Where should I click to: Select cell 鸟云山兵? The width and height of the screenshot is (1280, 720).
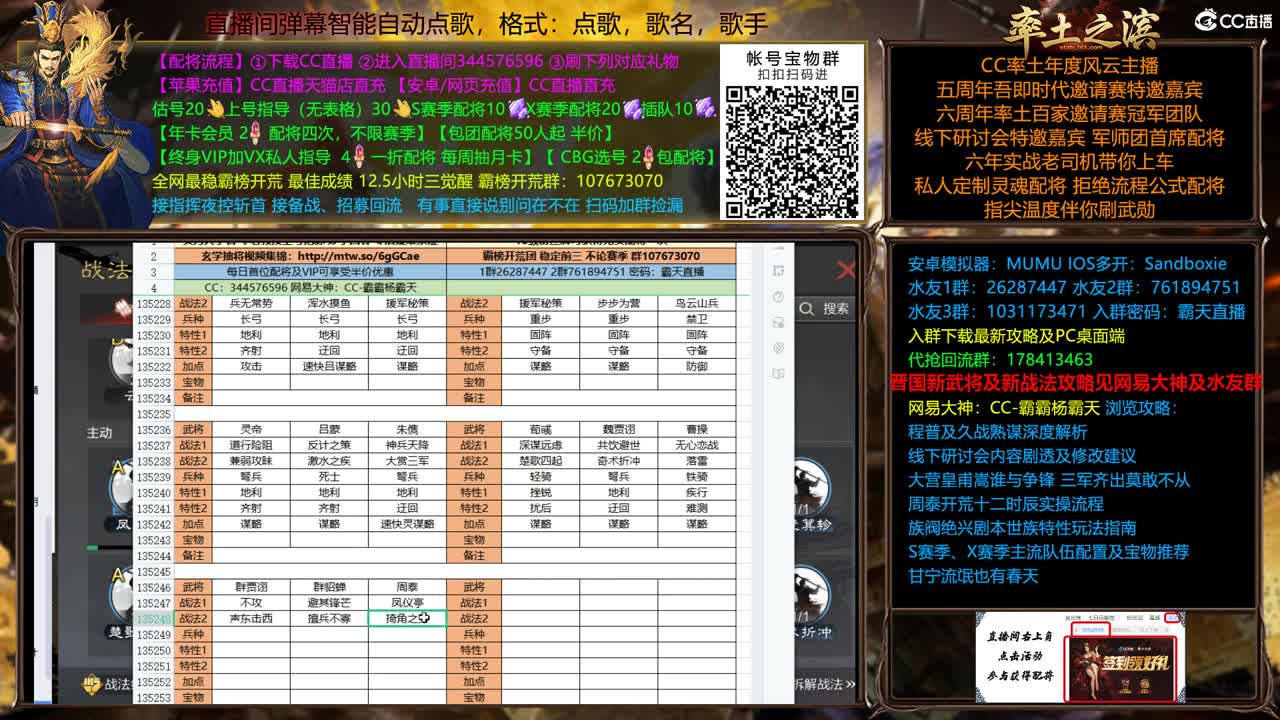(696, 303)
